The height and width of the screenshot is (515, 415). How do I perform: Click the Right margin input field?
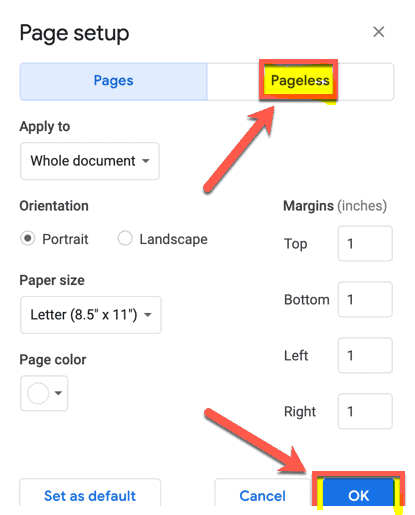coord(365,411)
